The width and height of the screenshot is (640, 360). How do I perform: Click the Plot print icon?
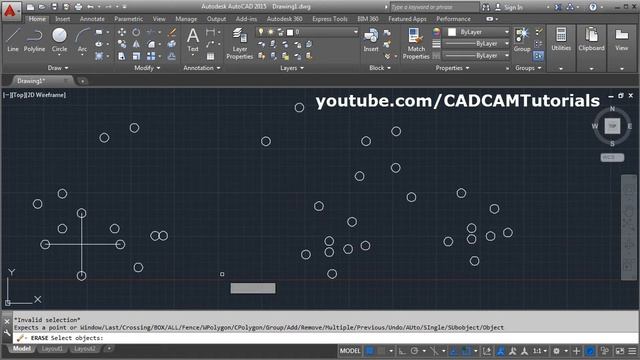pyautogui.click(x=78, y=7)
